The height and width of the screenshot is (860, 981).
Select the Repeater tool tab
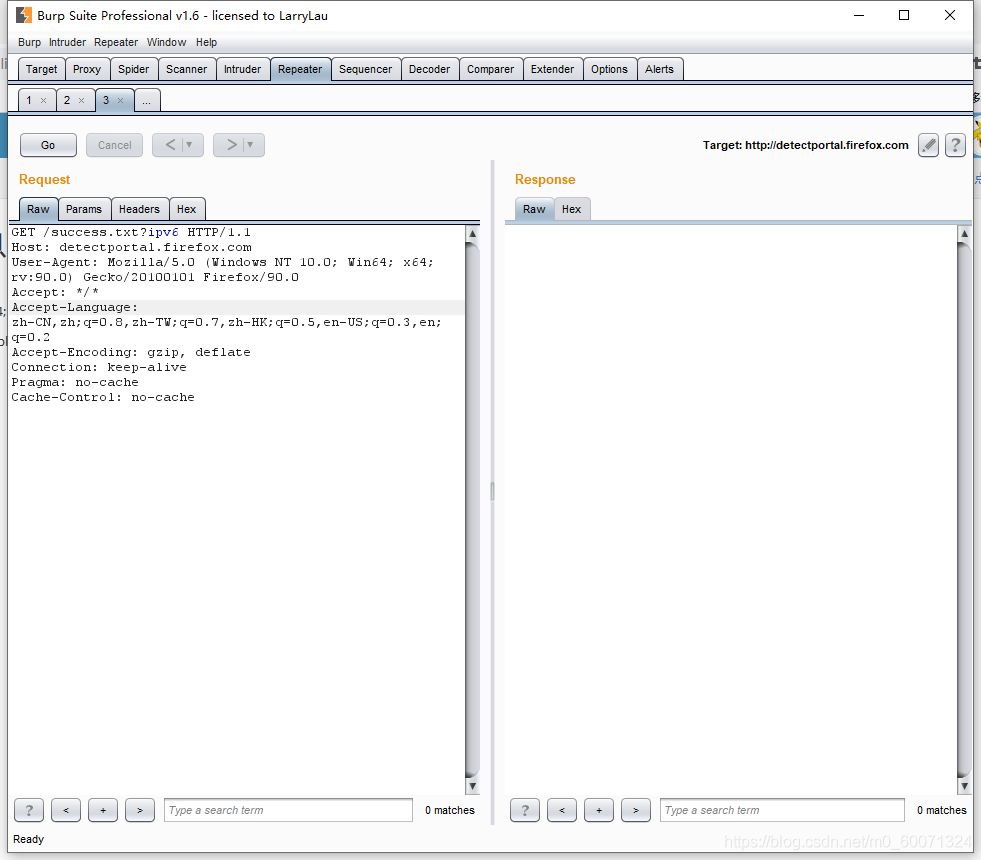(x=300, y=69)
